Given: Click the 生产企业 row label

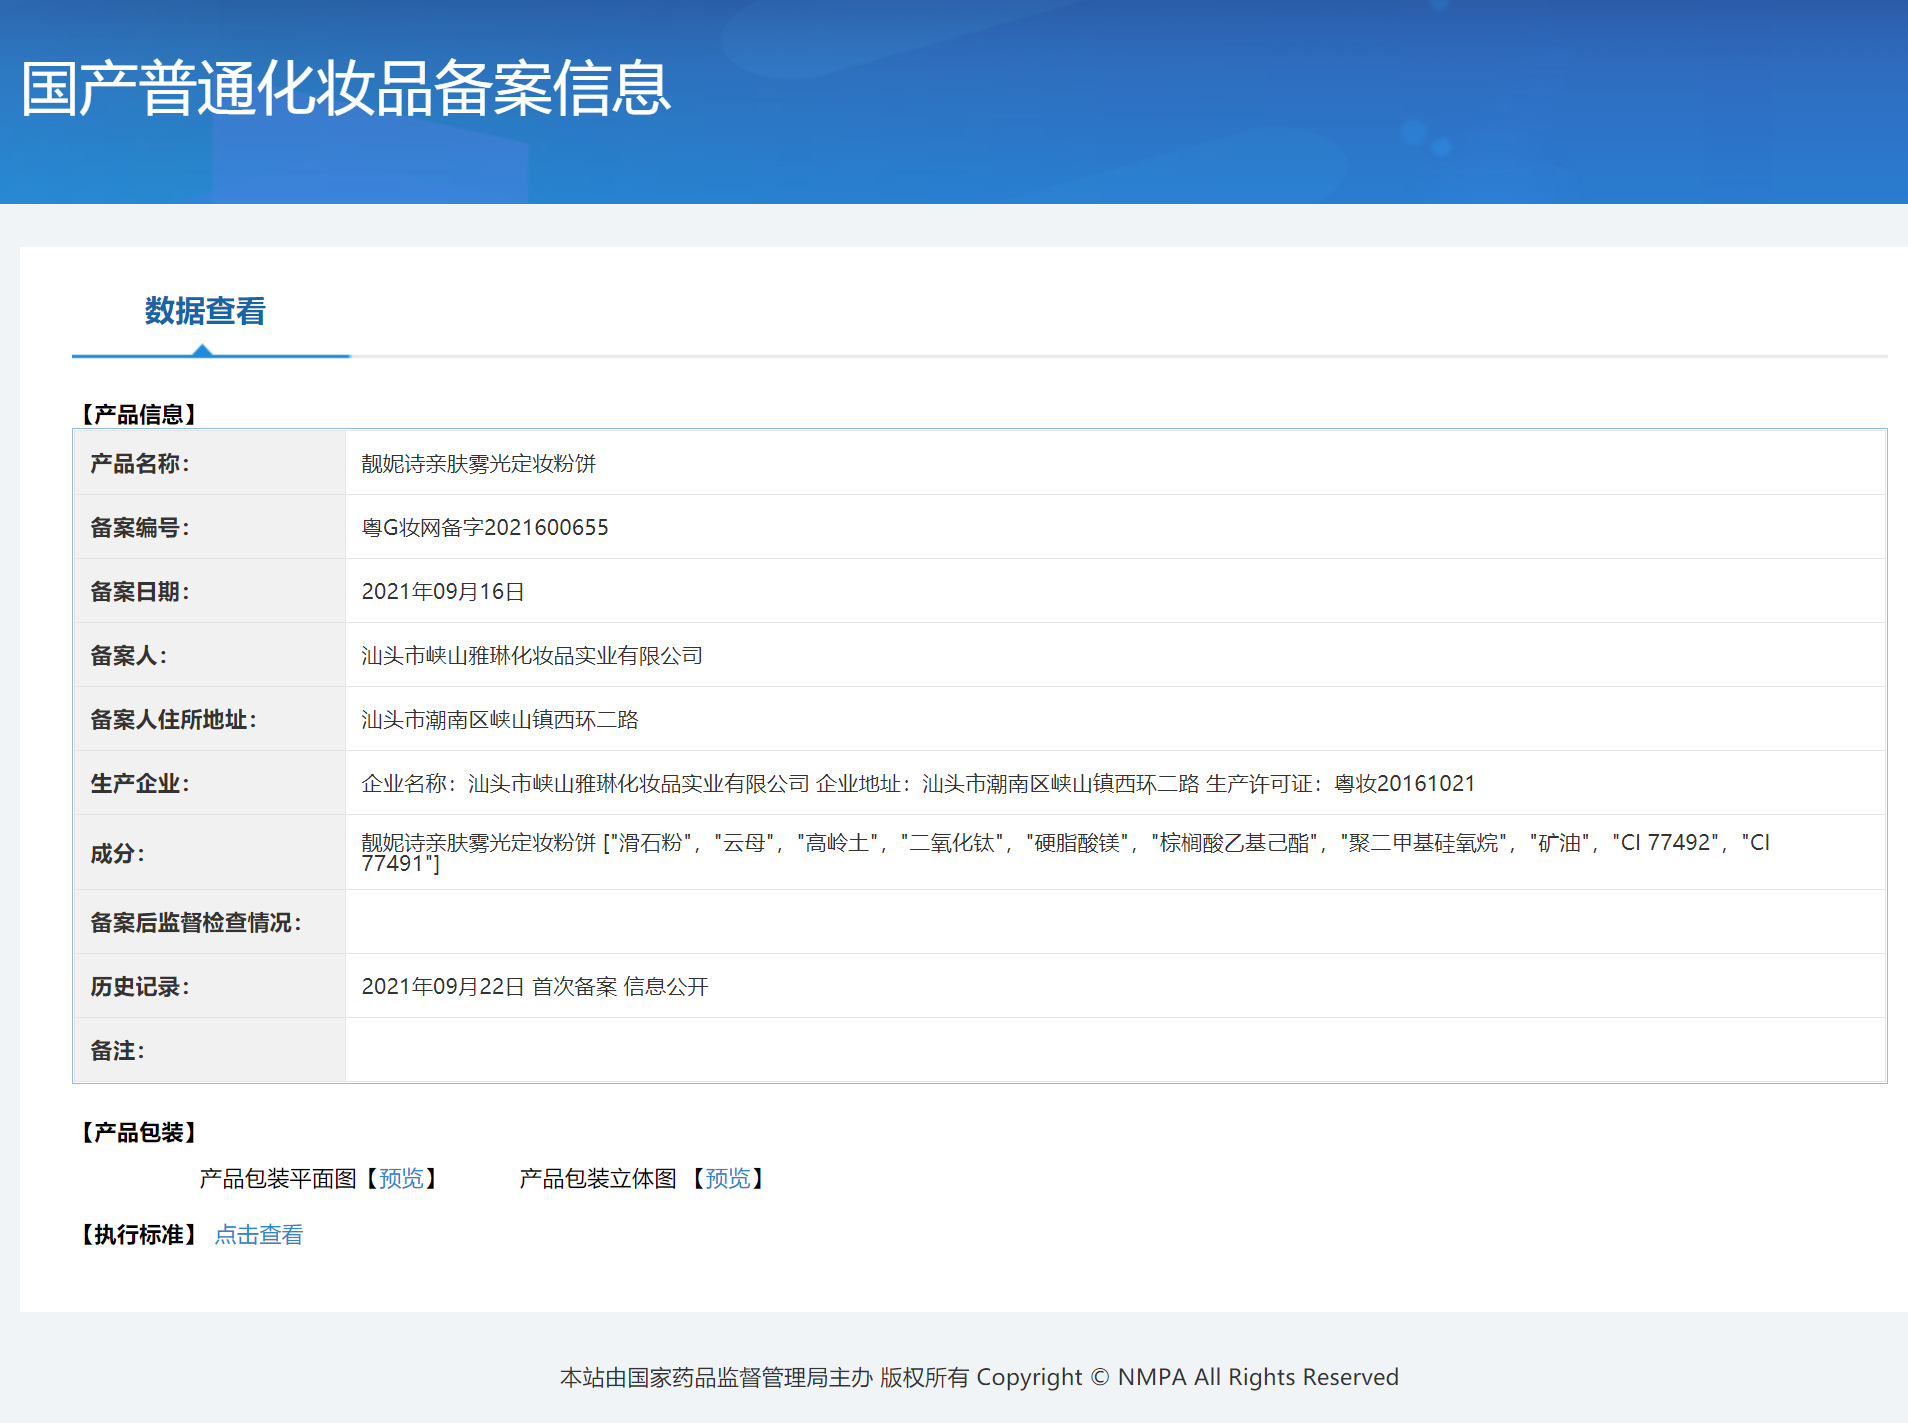Looking at the screenshot, I should 140,784.
